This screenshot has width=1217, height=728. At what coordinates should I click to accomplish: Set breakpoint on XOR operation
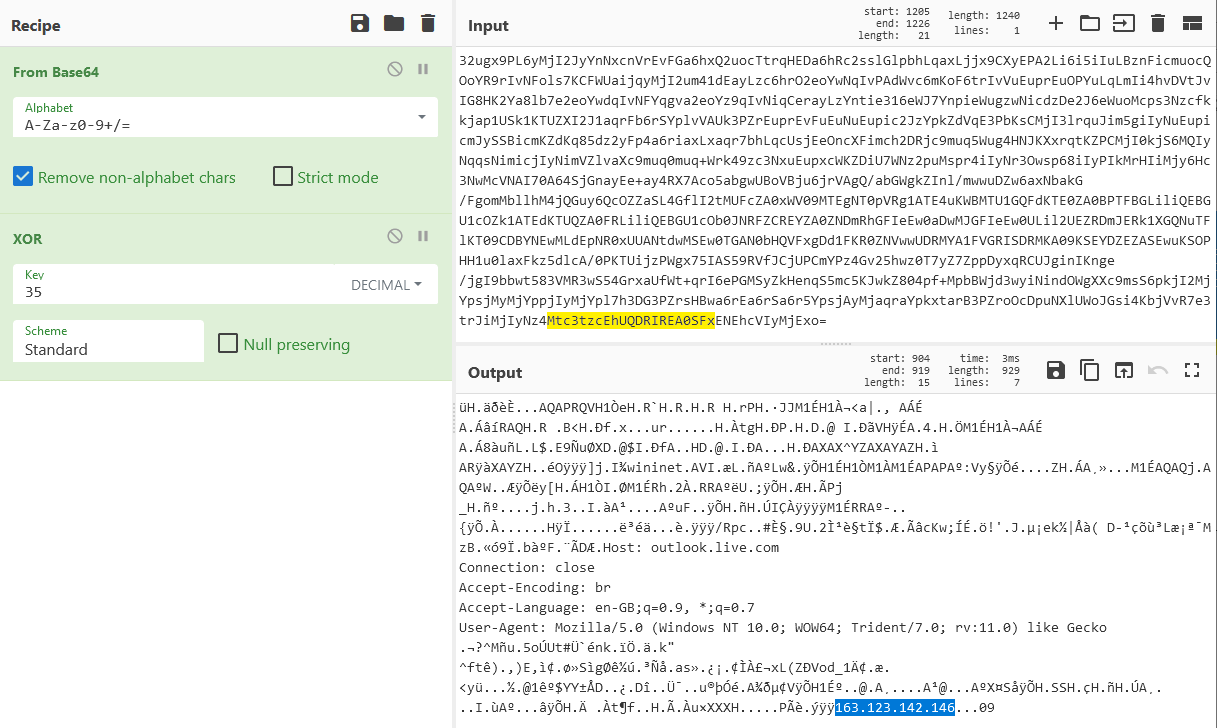pyautogui.click(x=423, y=236)
